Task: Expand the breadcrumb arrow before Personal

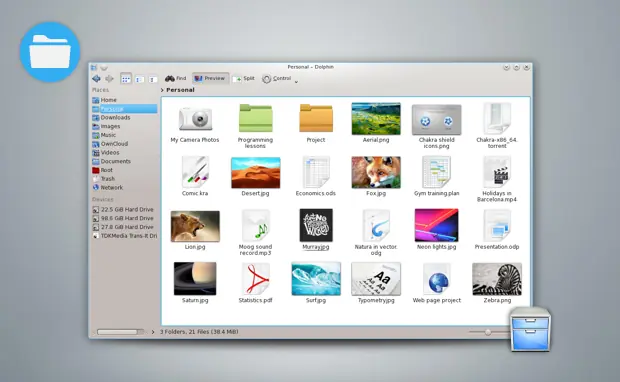Action: coord(162,90)
